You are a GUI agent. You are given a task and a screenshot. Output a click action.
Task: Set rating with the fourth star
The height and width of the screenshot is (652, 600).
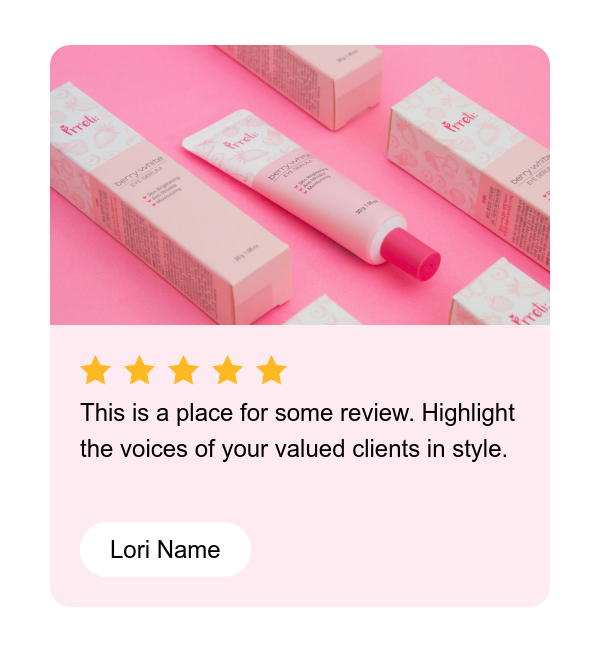click(227, 370)
